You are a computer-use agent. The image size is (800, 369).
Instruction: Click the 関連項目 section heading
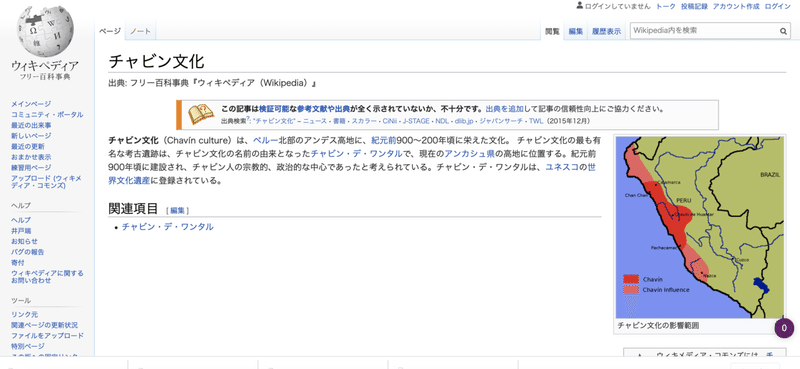pyautogui.click(x=134, y=208)
